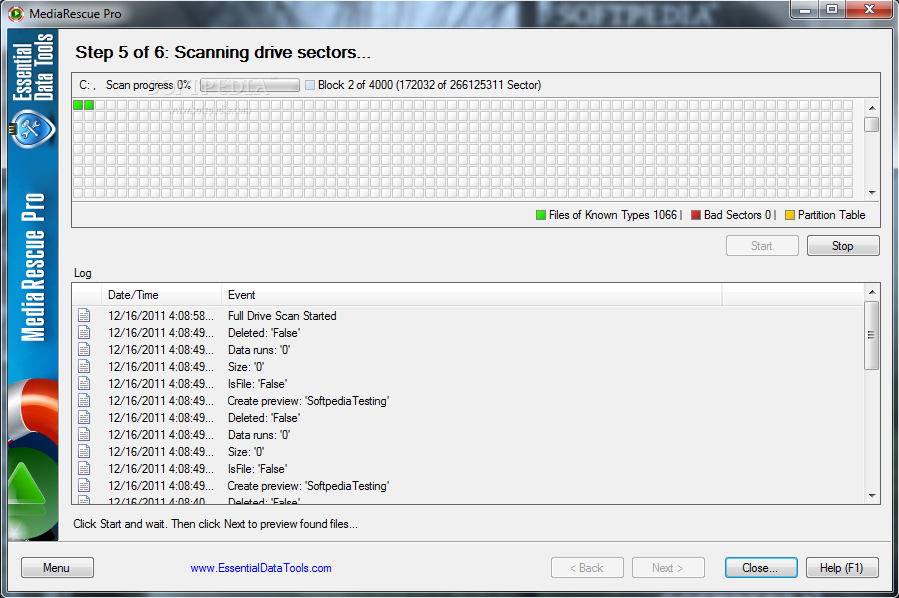The height and width of the screenshot is (598, 899).
Task: Click the 'Block 2 of 4000' status text
Action: [429, 85]
